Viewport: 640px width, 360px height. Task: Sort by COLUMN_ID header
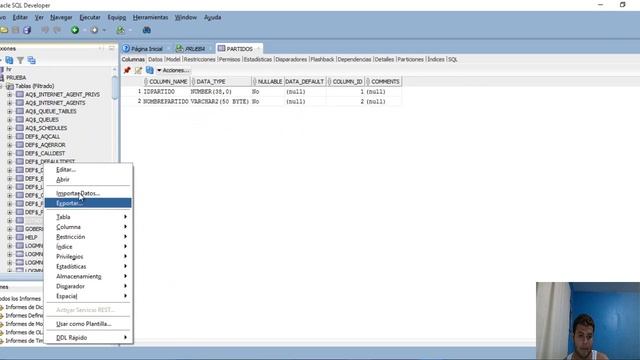pyautogui.click(x=345, y=82)
